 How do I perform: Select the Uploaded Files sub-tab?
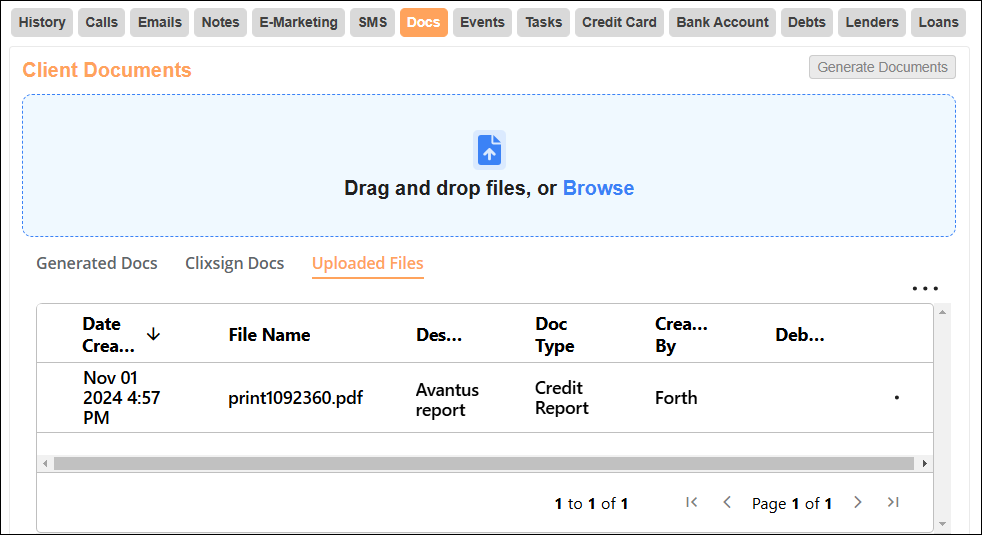368,264
